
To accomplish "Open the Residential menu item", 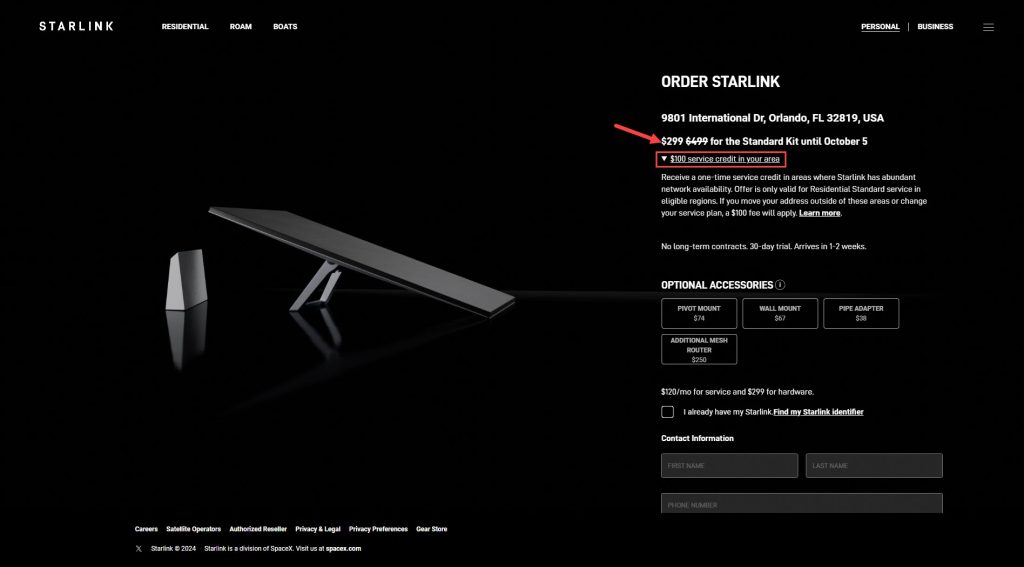I will tap(185, 27).
